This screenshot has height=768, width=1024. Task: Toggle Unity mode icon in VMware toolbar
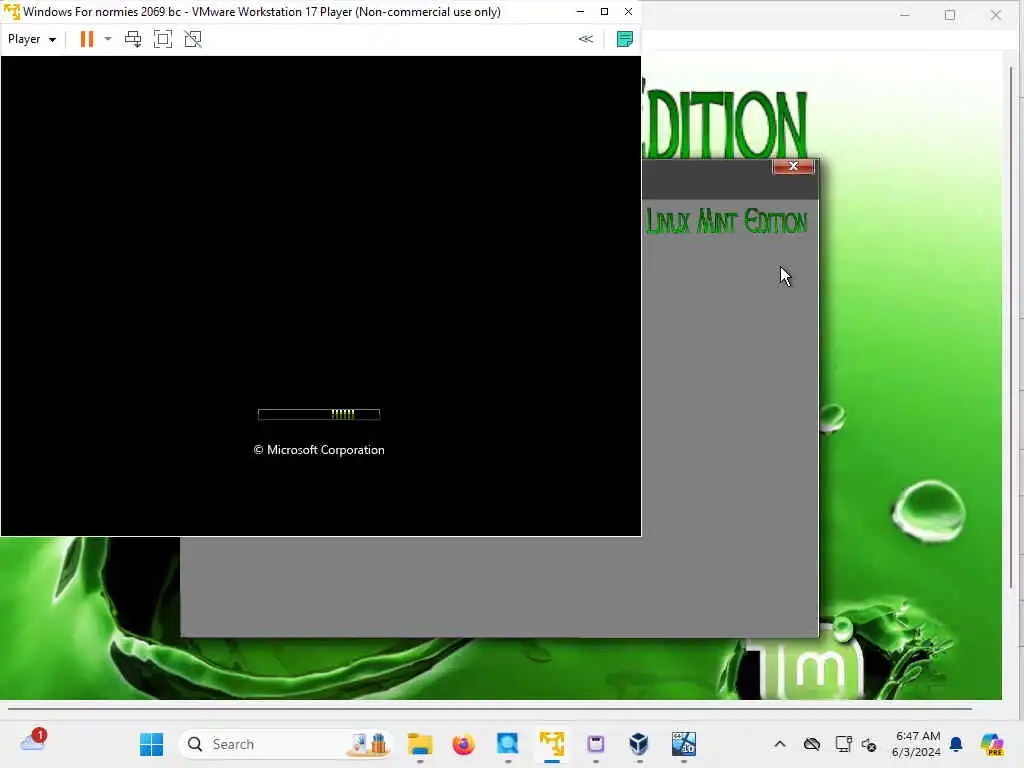point(193,39)
